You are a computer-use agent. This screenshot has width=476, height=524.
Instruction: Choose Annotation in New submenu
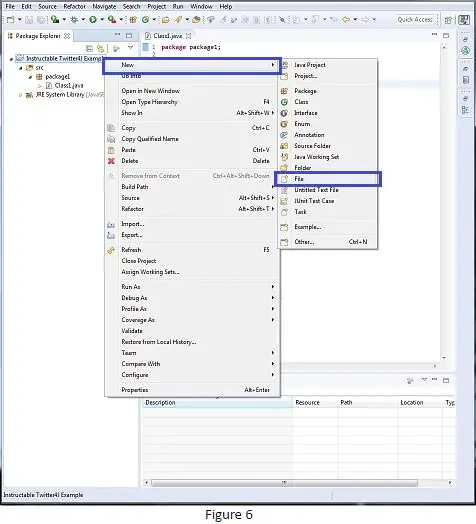click(328, 135)
